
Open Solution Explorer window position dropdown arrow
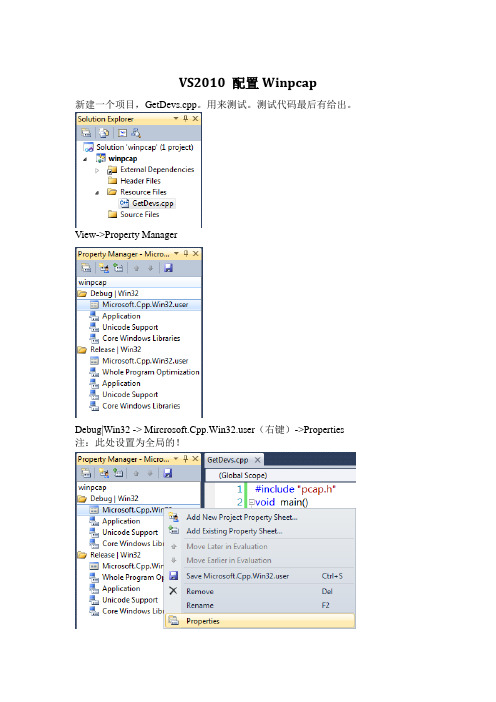coord(176,119)
